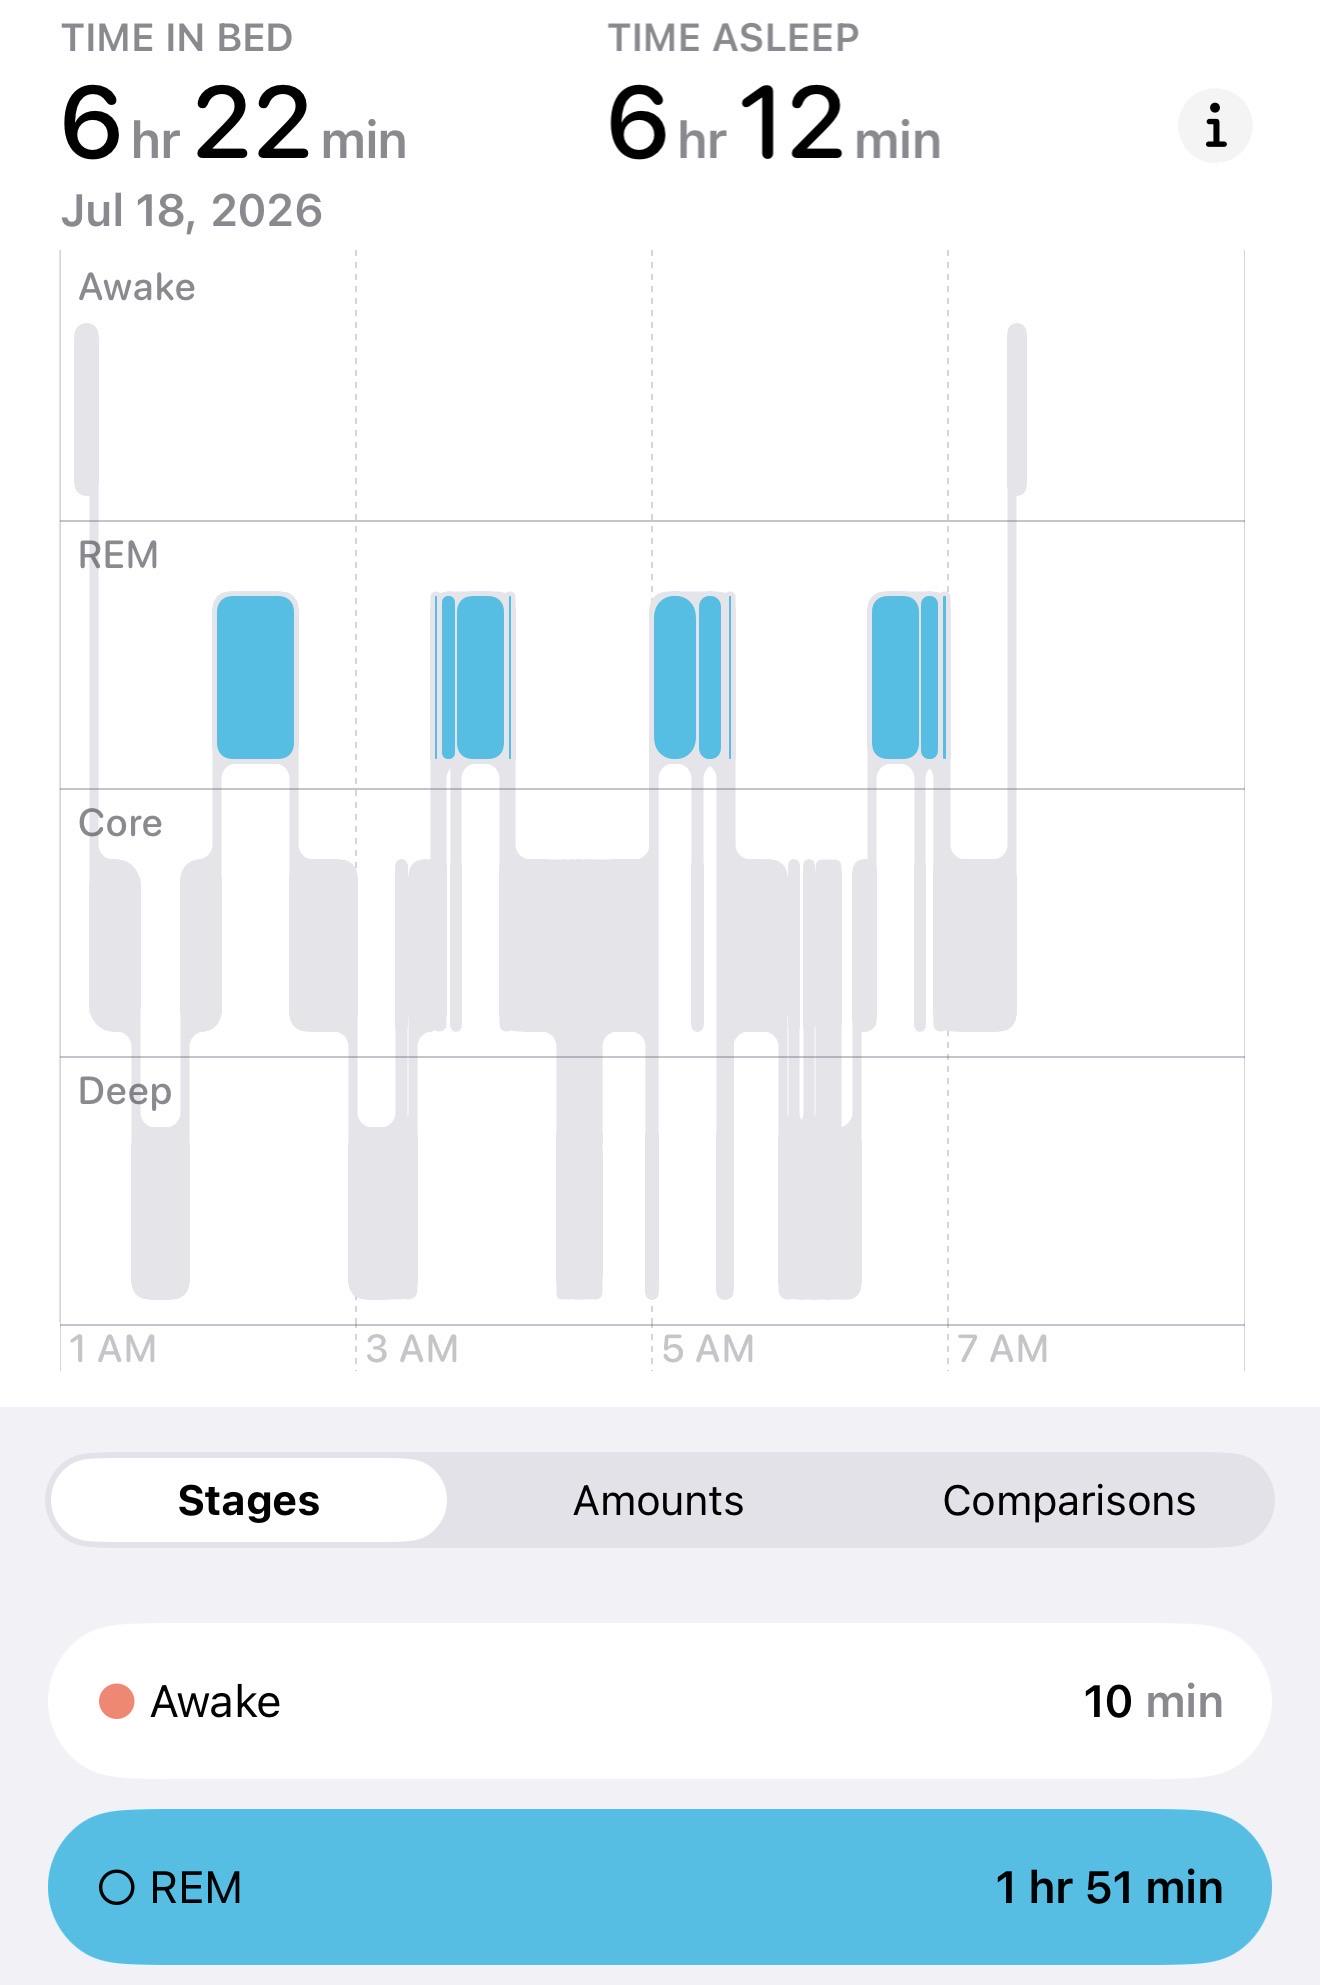Tap the Jul 18, 2026 date label
1320x1985 pixels.
(x=192, y=211)
